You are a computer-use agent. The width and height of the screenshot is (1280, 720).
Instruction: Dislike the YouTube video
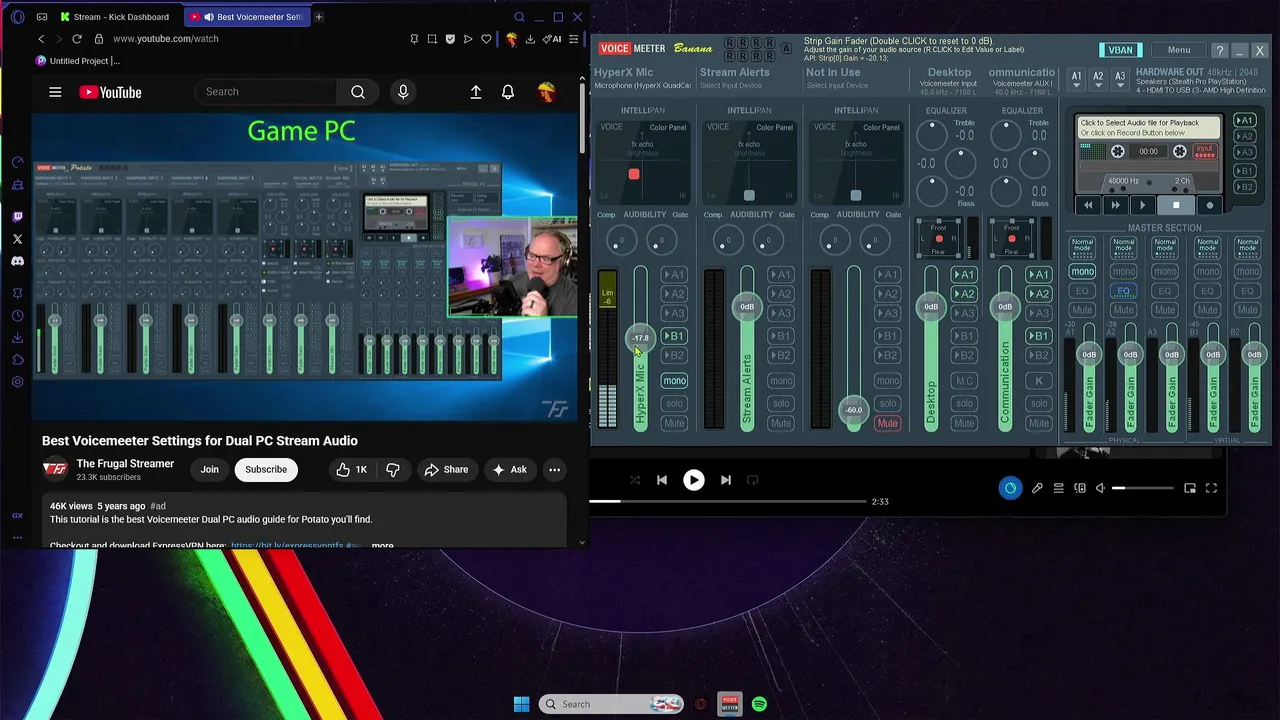[393, 469]
